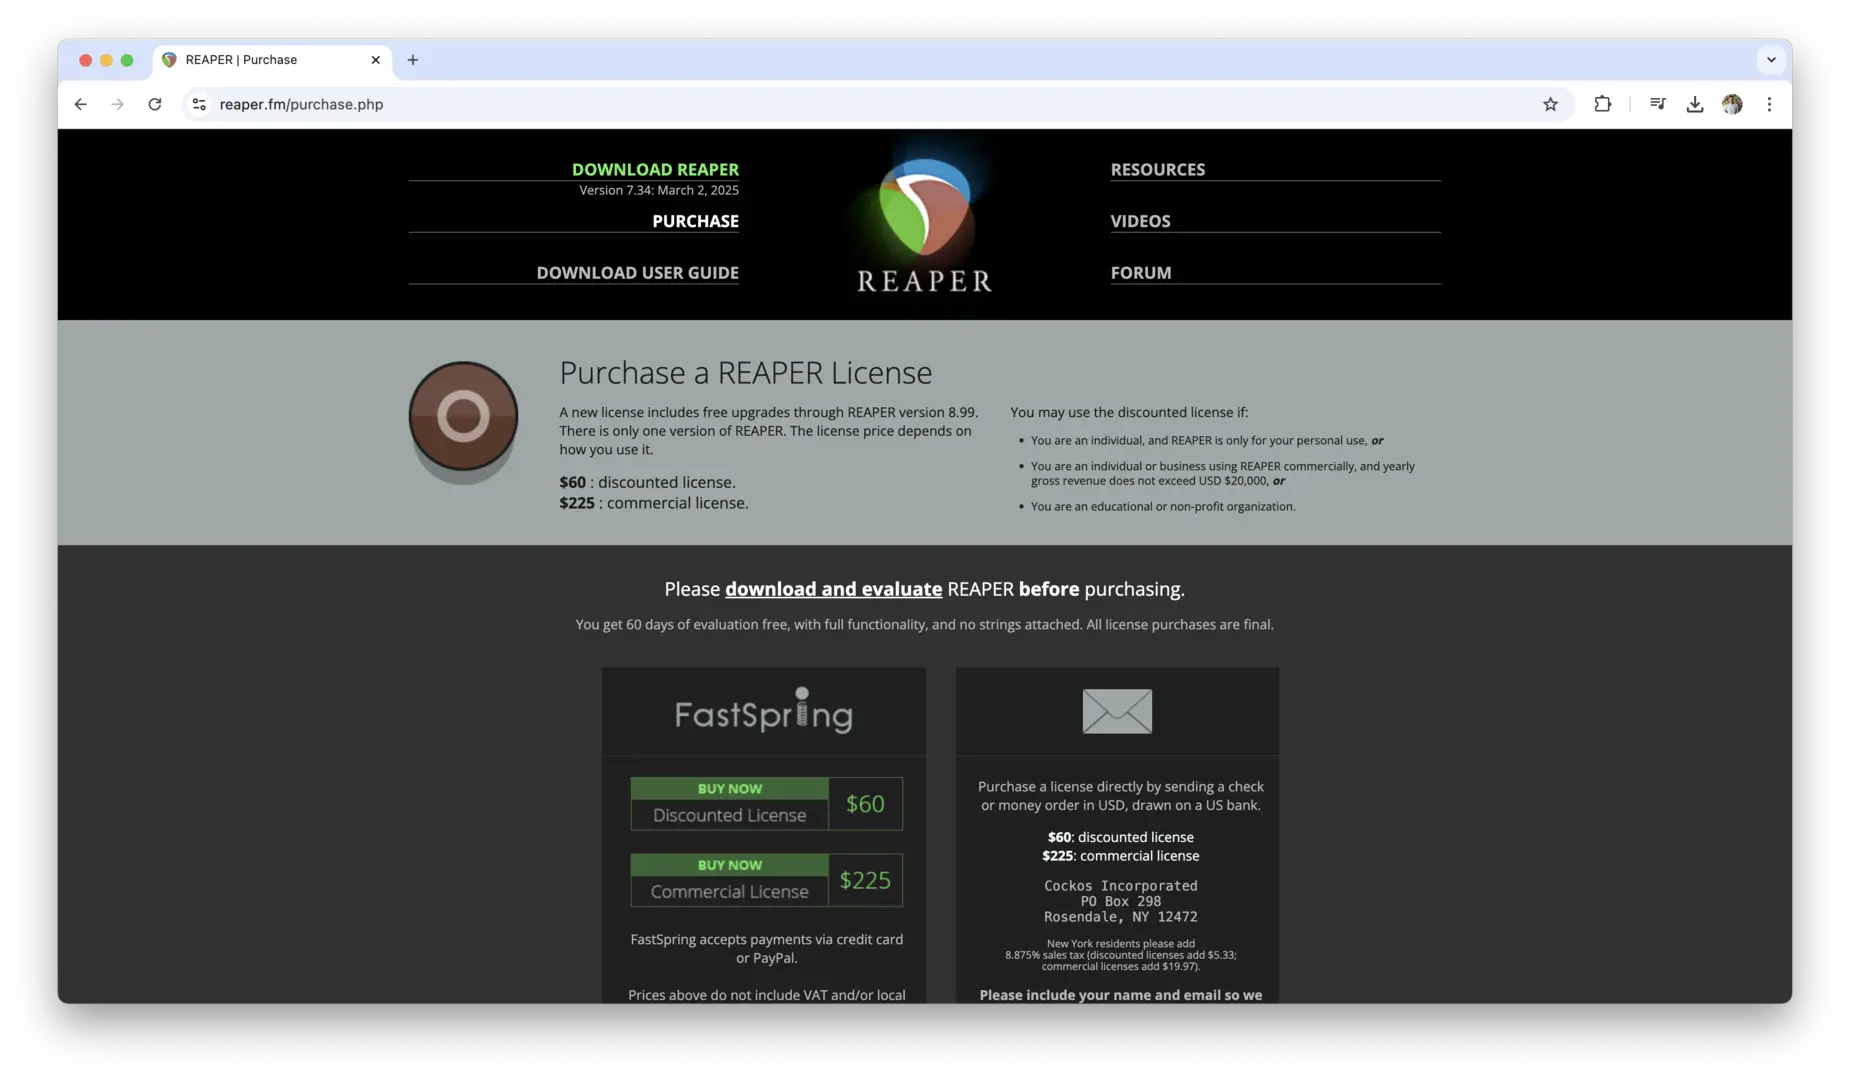1850x1080 pixels.
Task: Click the educational or non-profit bullet text
Action: point(1162,507)
